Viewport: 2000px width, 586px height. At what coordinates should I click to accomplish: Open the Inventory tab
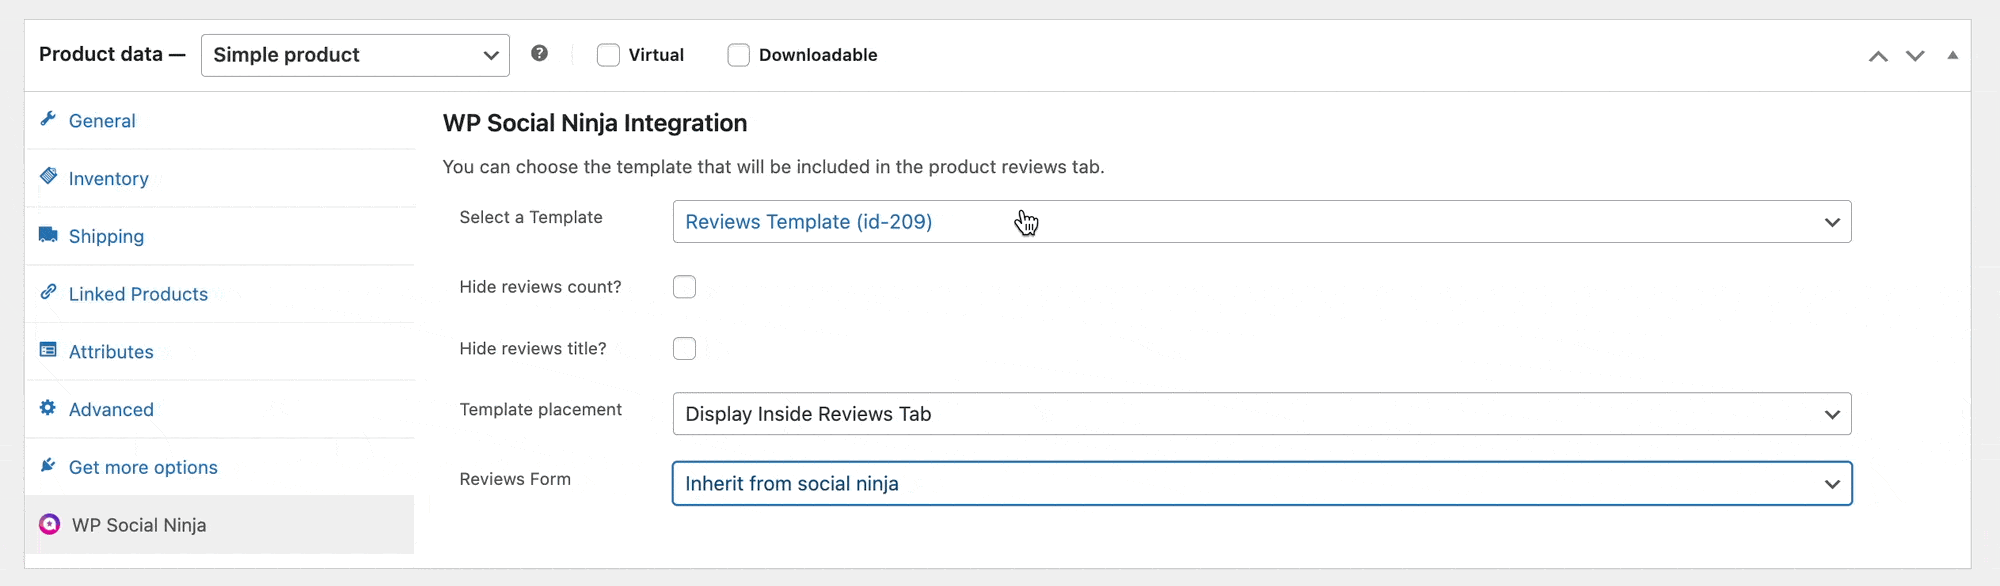coord(219,178)
